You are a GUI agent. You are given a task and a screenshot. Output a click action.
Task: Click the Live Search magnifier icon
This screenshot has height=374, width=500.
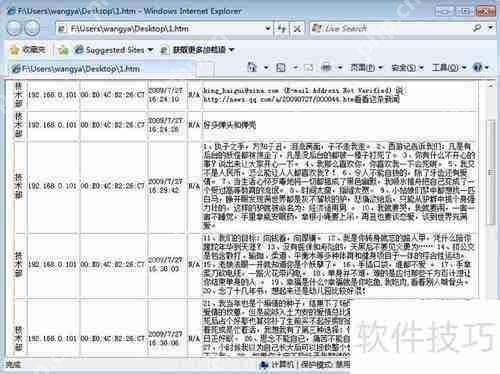[477, 28]
